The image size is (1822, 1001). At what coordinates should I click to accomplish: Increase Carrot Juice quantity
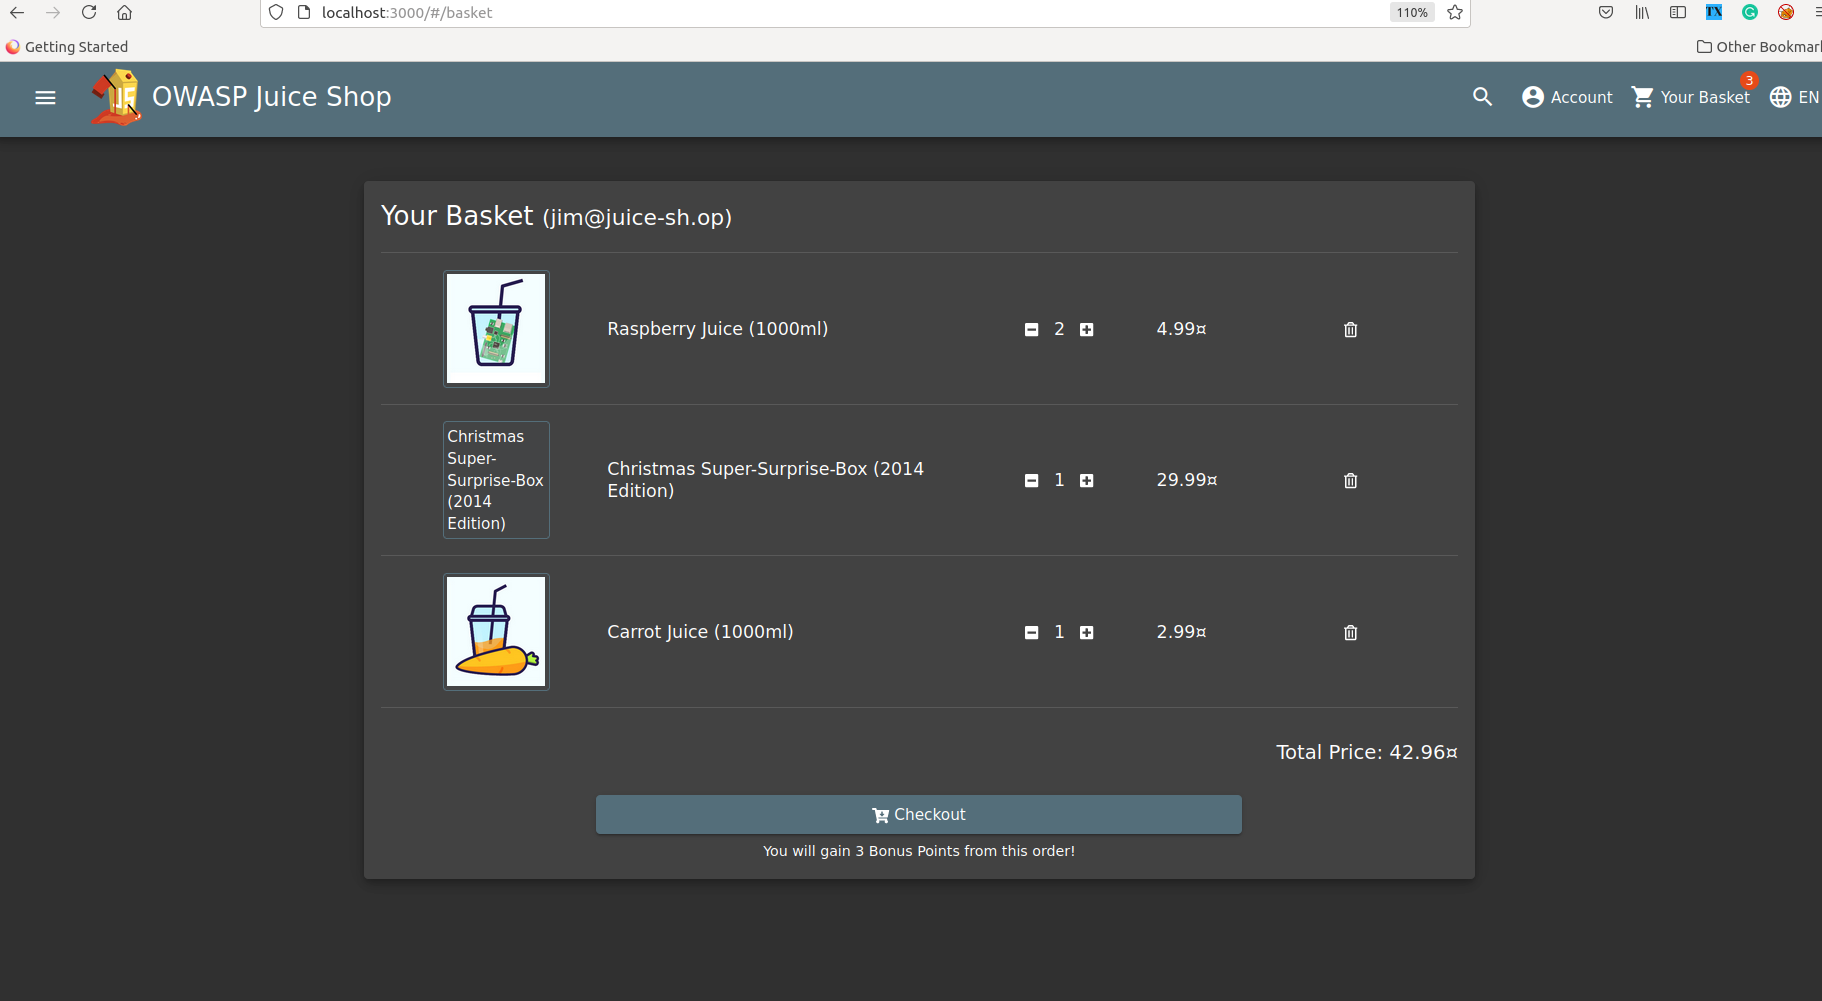click(x=1087, y=633)
